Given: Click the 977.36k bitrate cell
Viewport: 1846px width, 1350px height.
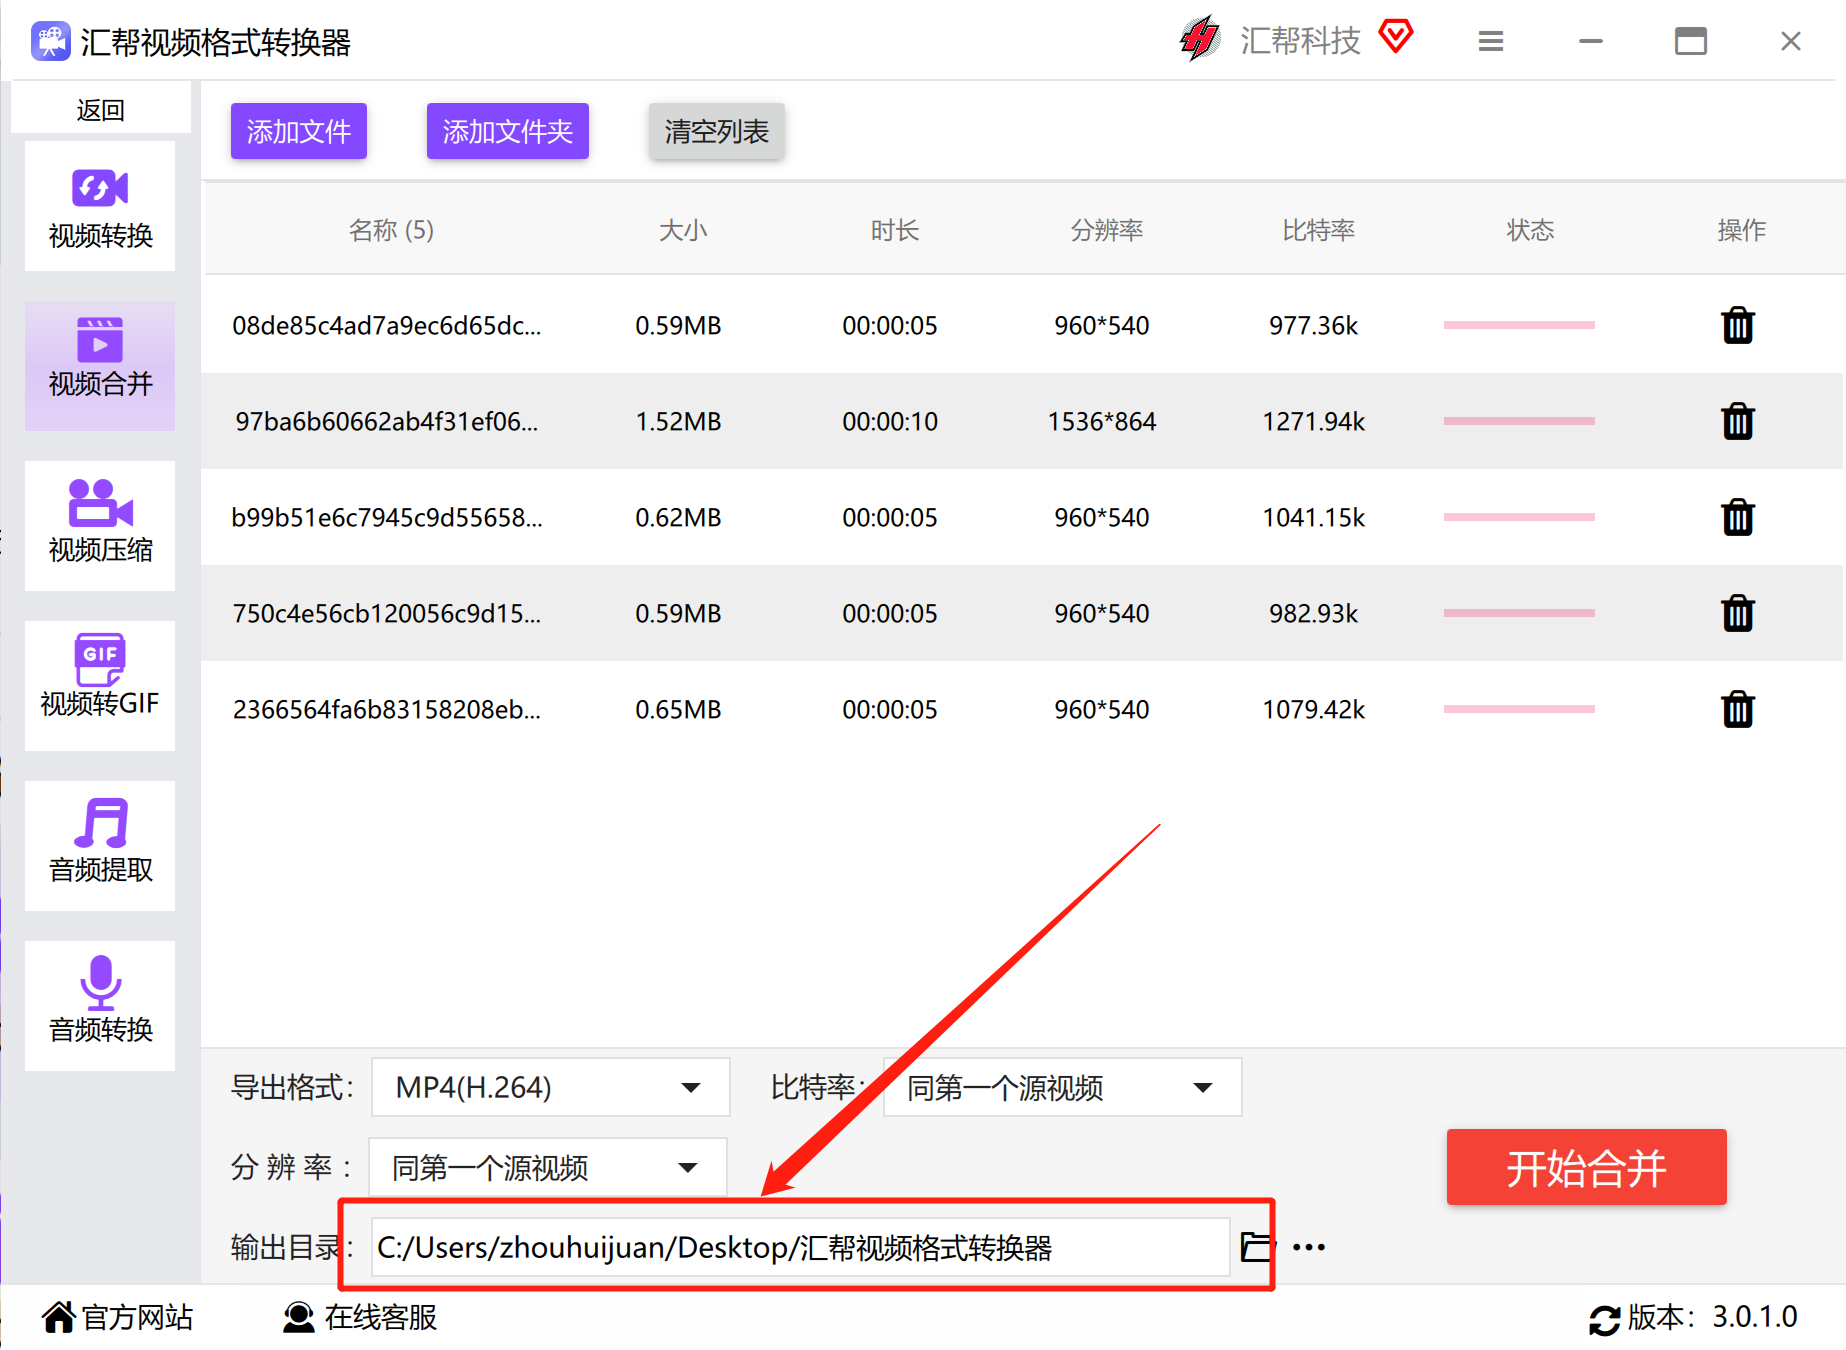Looking at the screenshot, I should pos(1314,325).
